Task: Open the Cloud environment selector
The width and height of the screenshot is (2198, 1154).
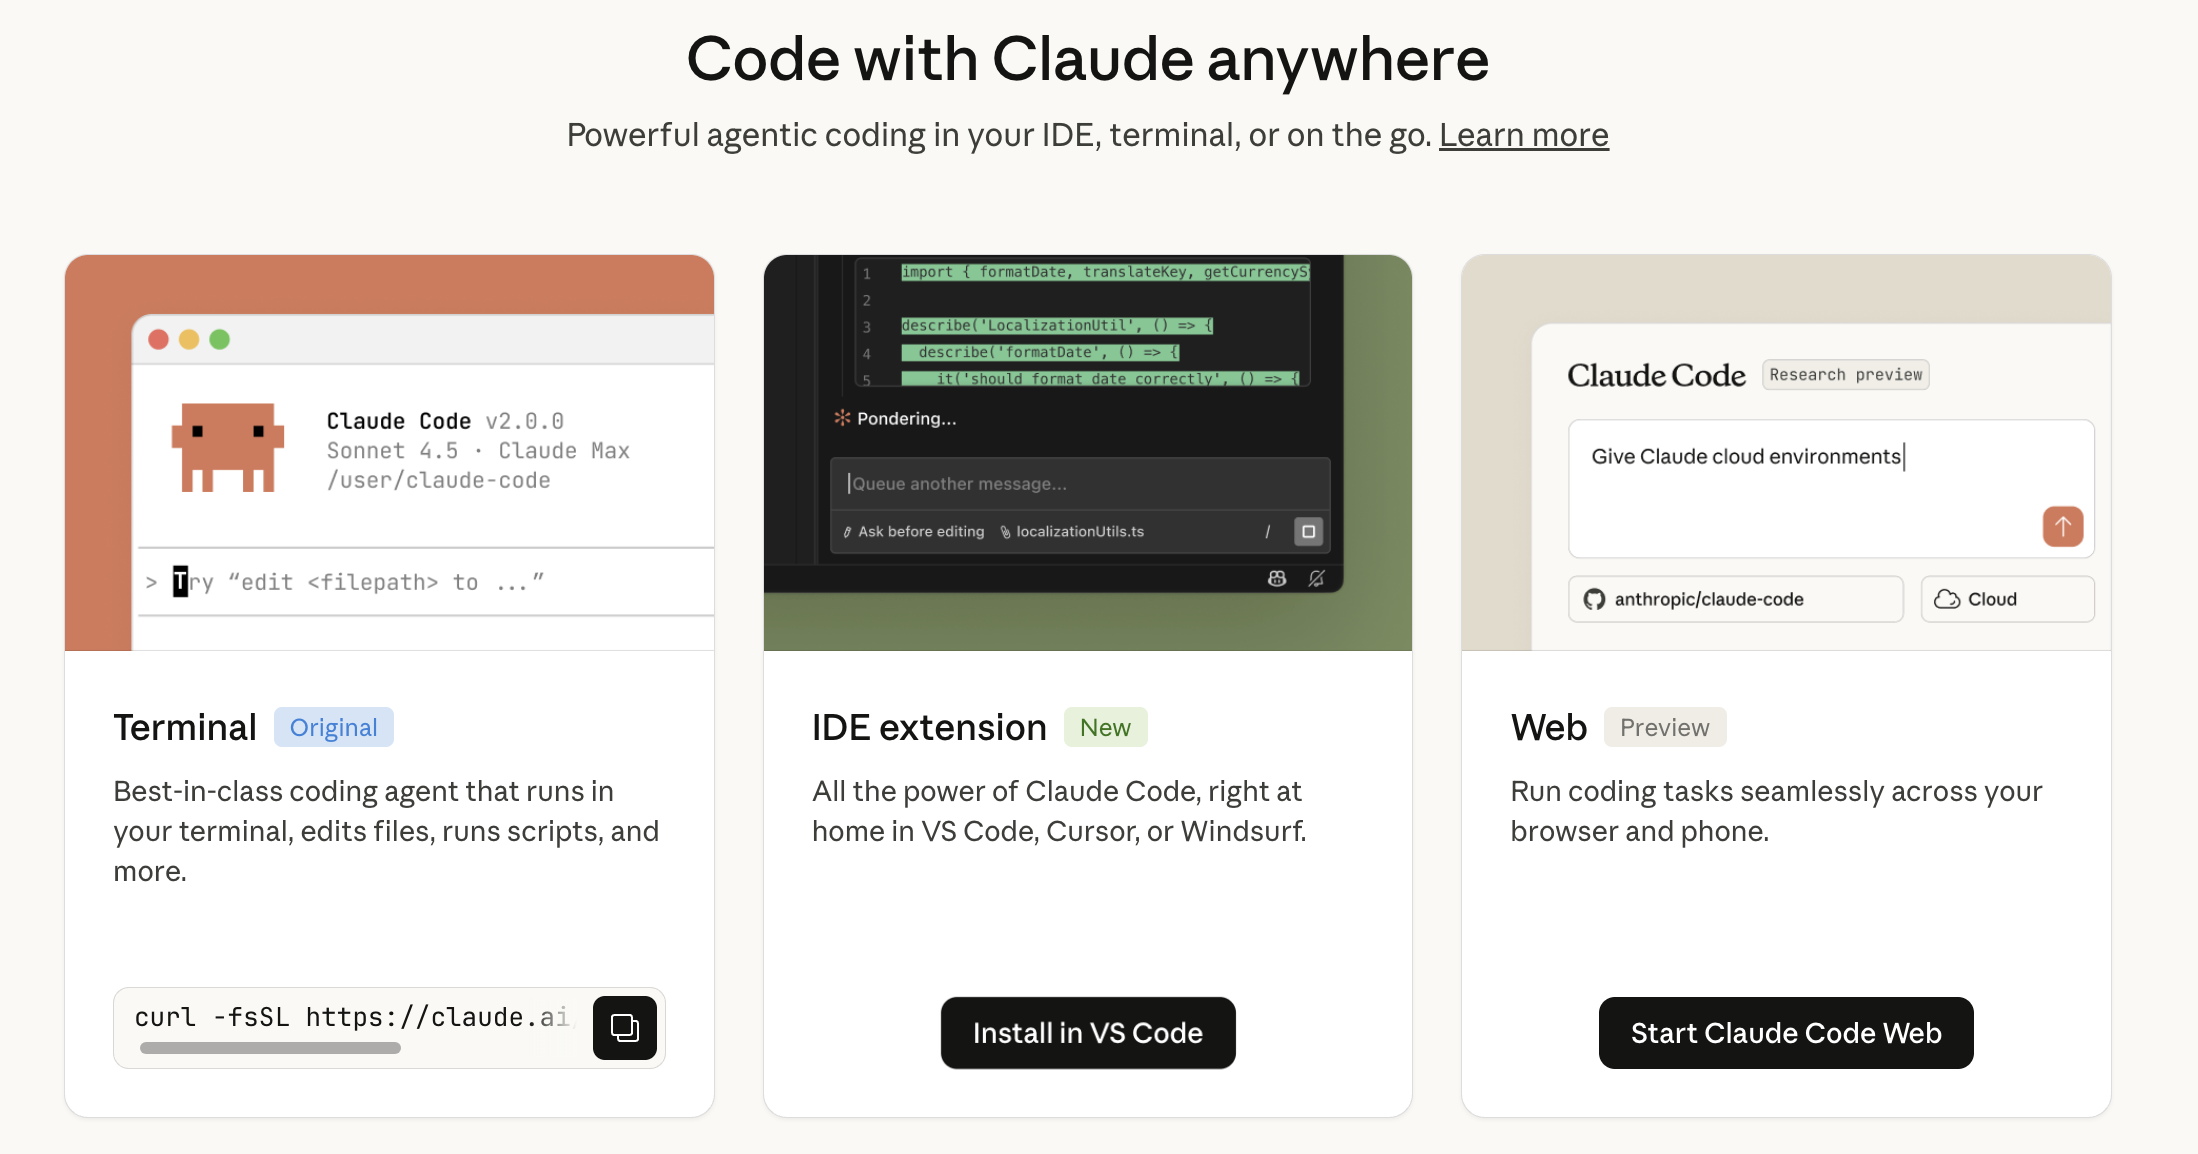Action: (2007, 599)
